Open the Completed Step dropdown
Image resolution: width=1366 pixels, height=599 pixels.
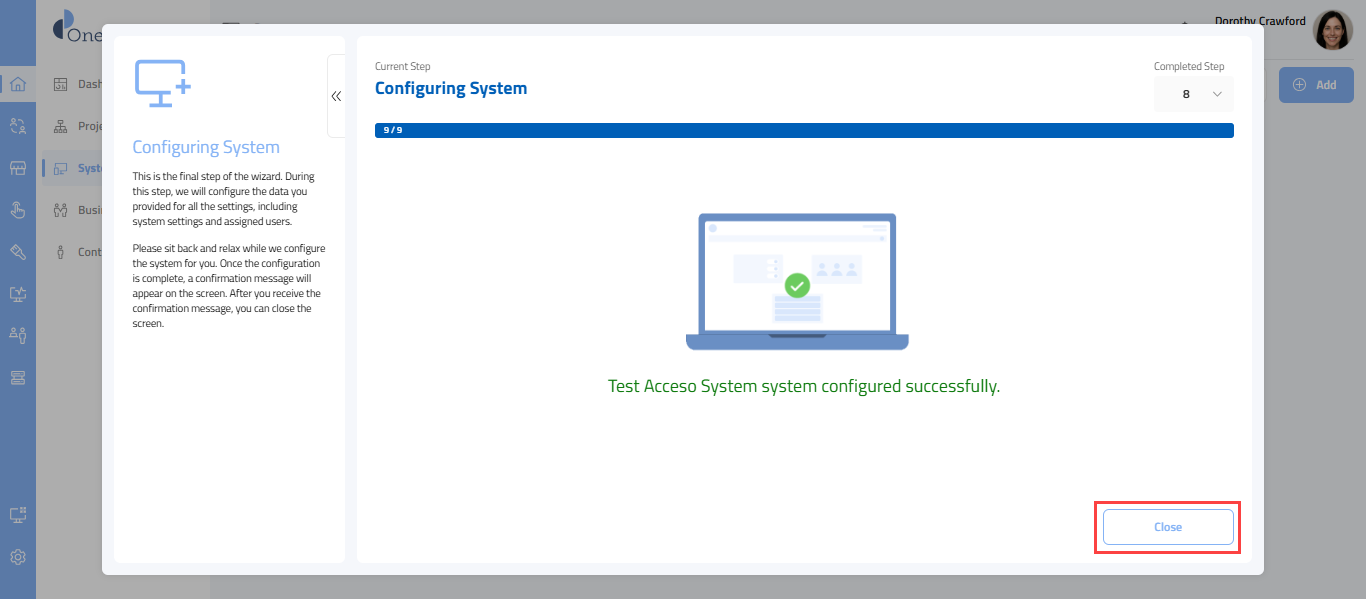coord(1194,94)
